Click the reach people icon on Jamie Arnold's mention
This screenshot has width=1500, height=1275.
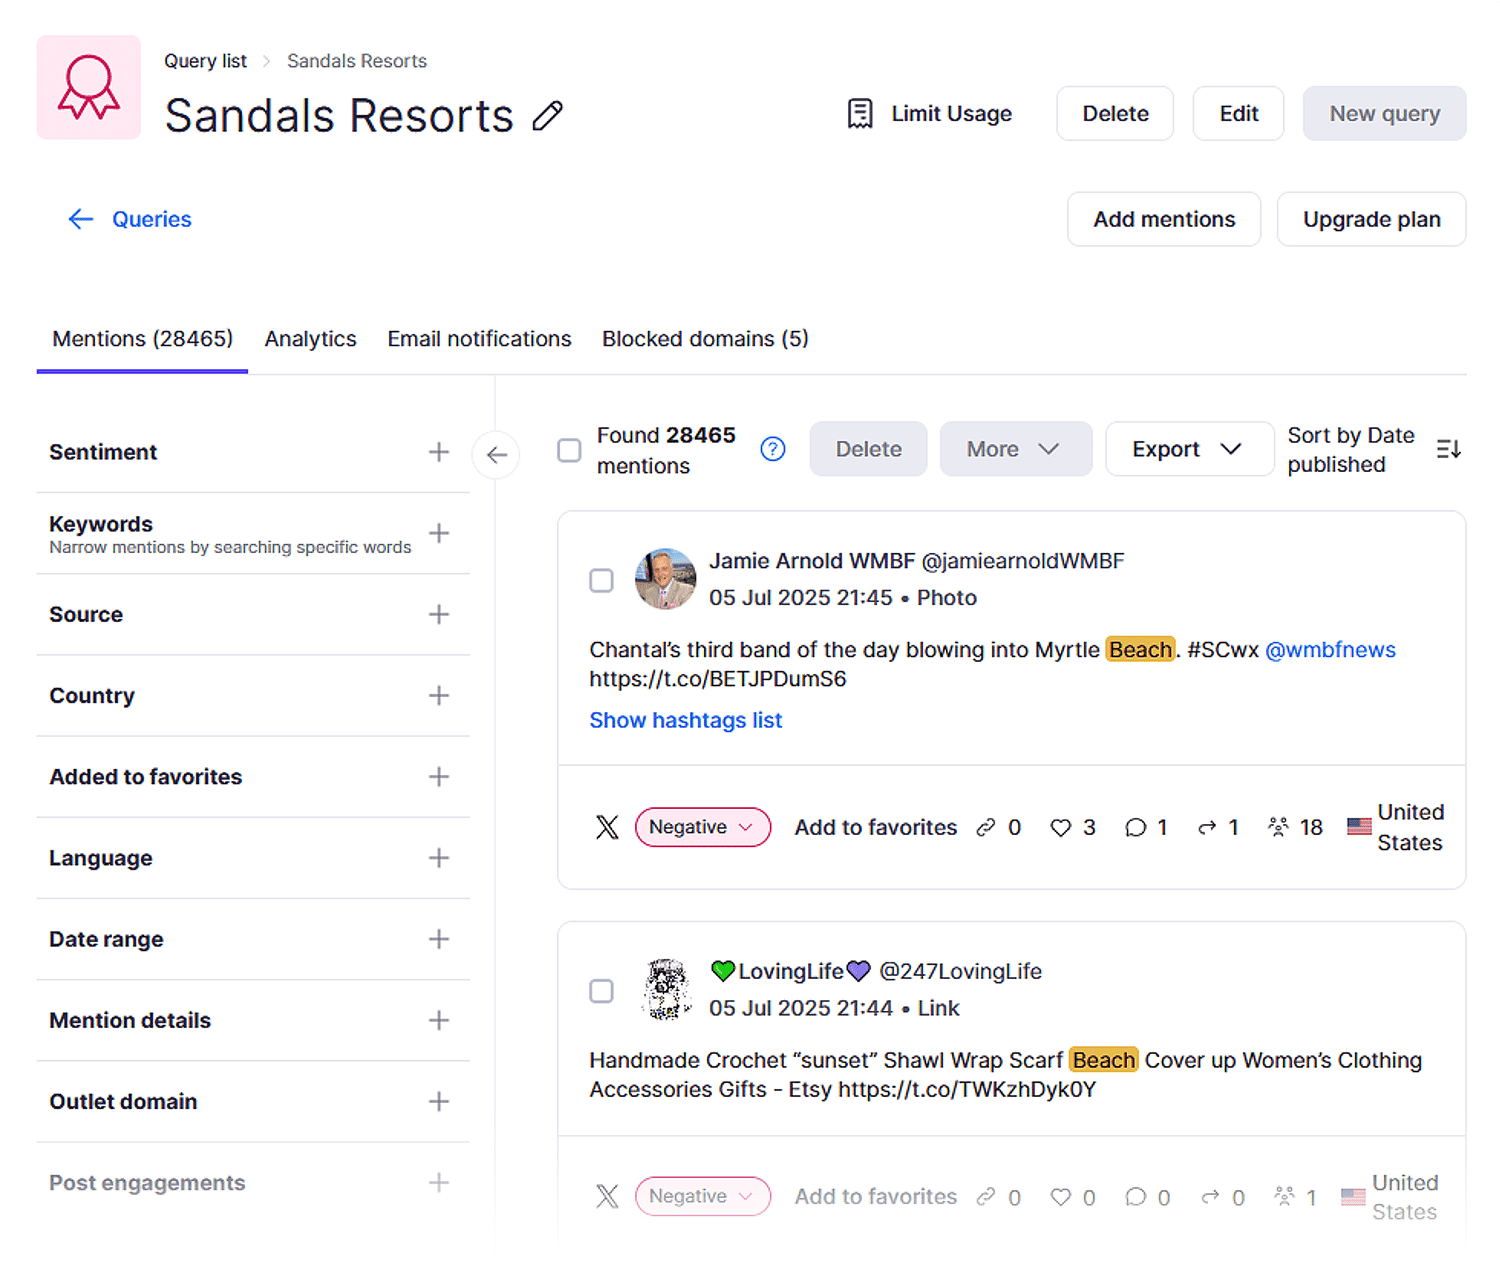1278,827
